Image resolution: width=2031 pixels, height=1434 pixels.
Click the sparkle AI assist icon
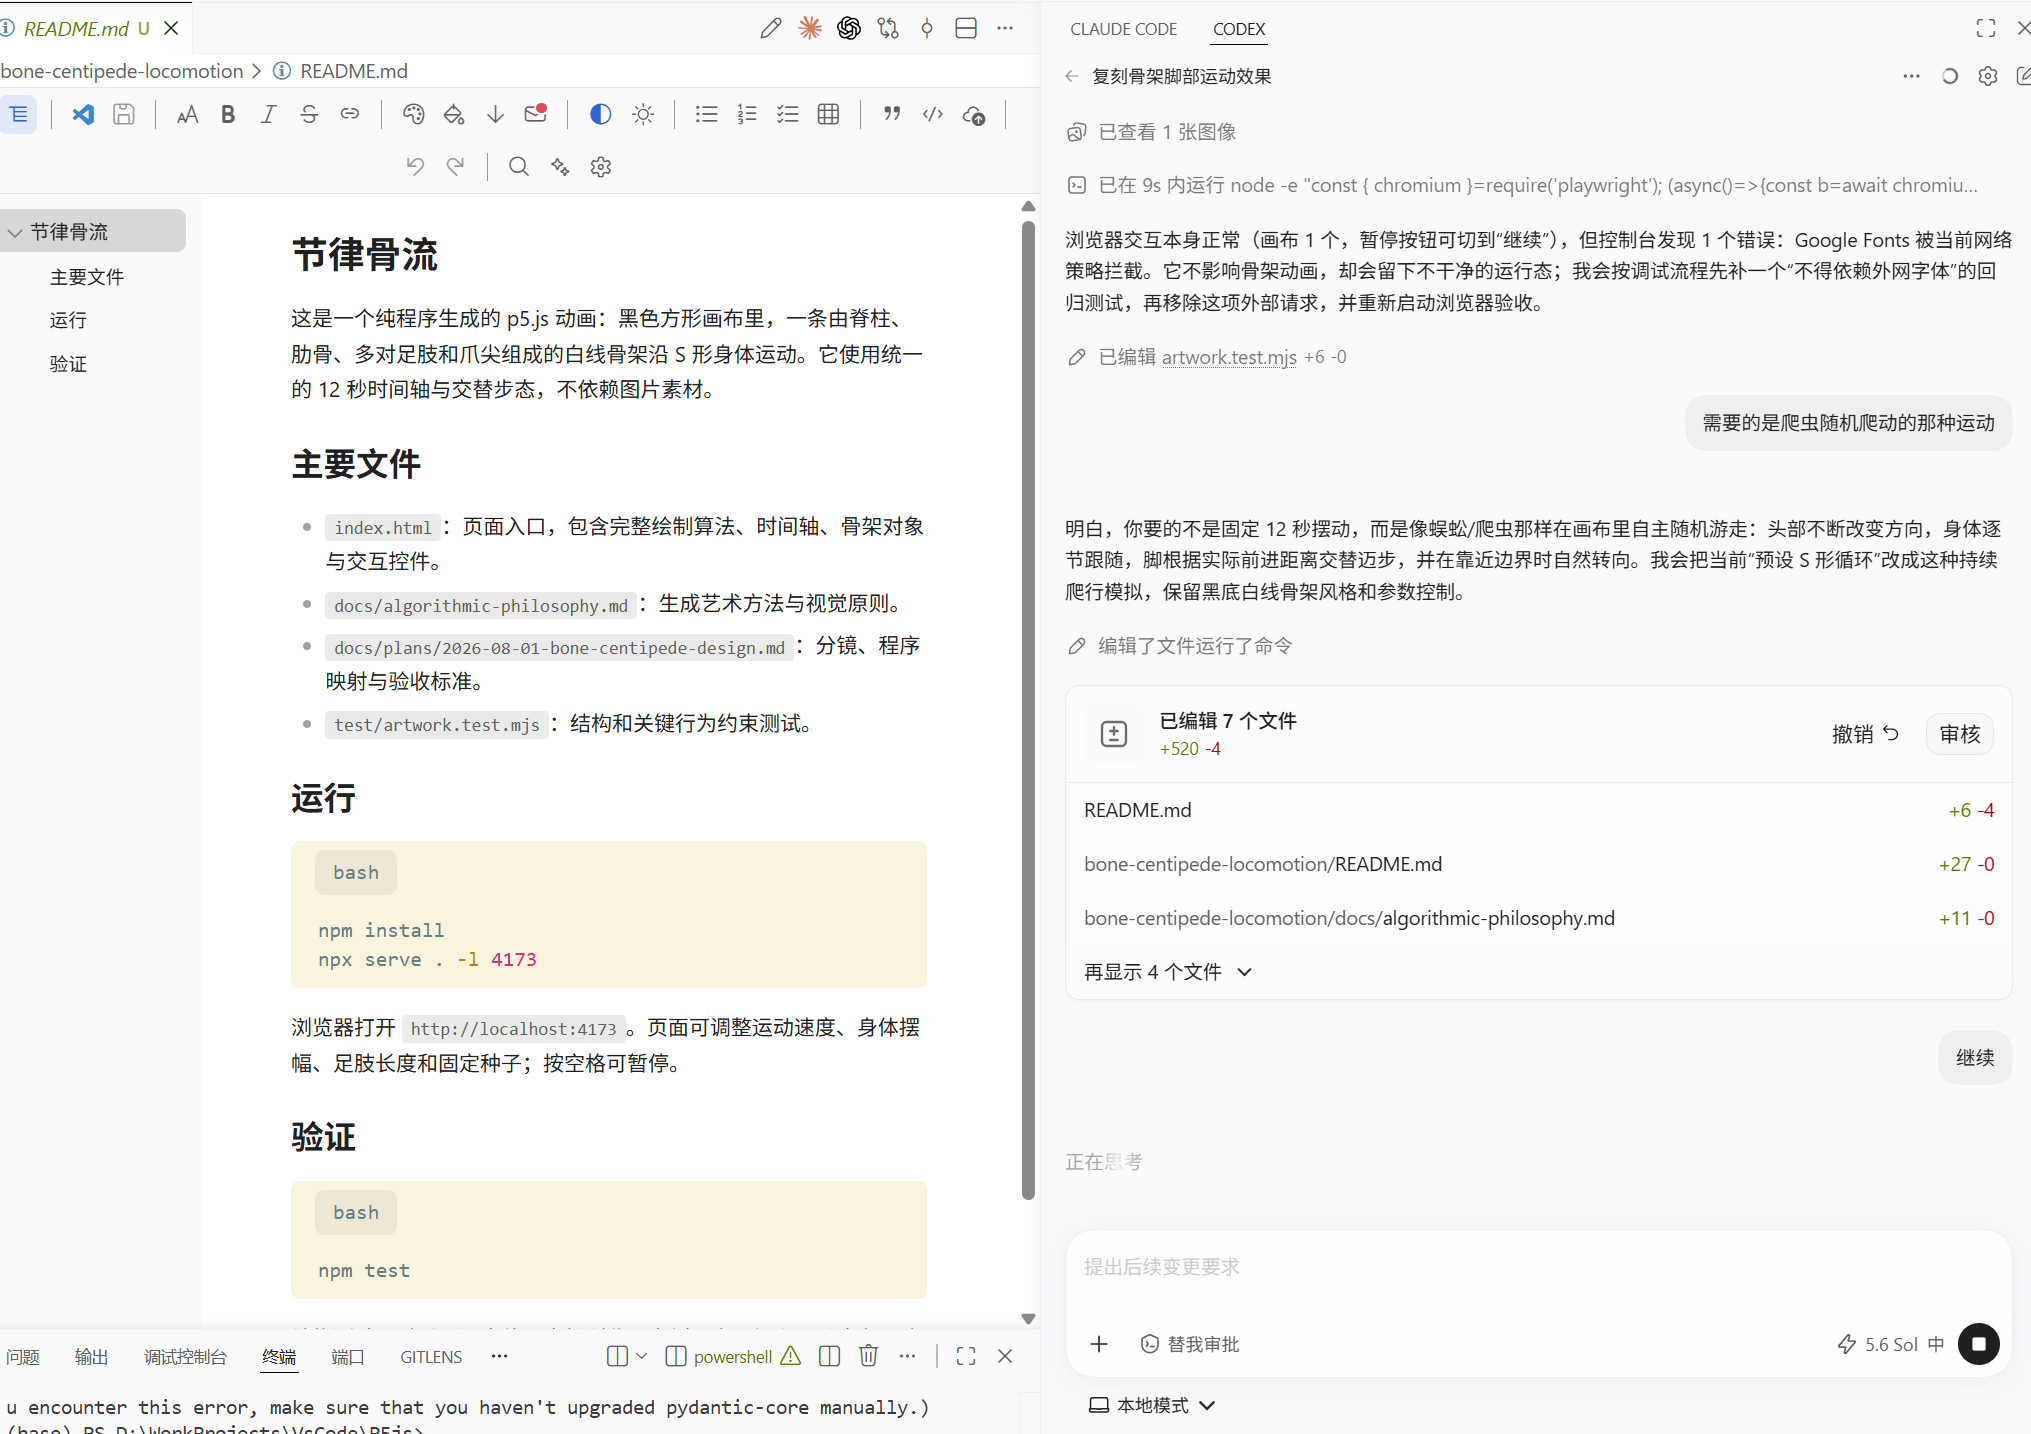[x=560, y=166]
